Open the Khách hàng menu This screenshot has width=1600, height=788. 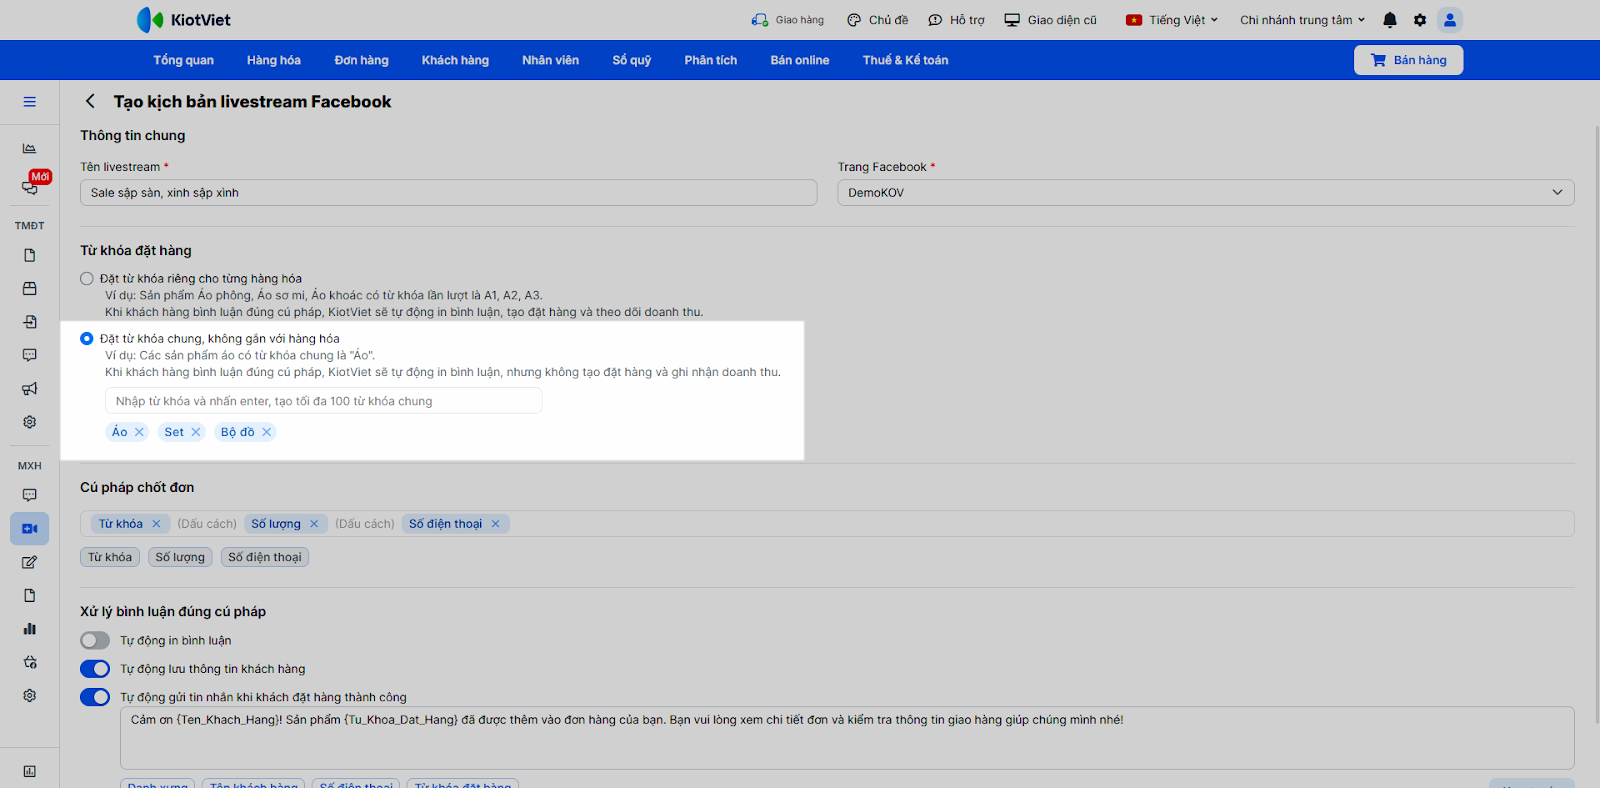click(455, 60)
